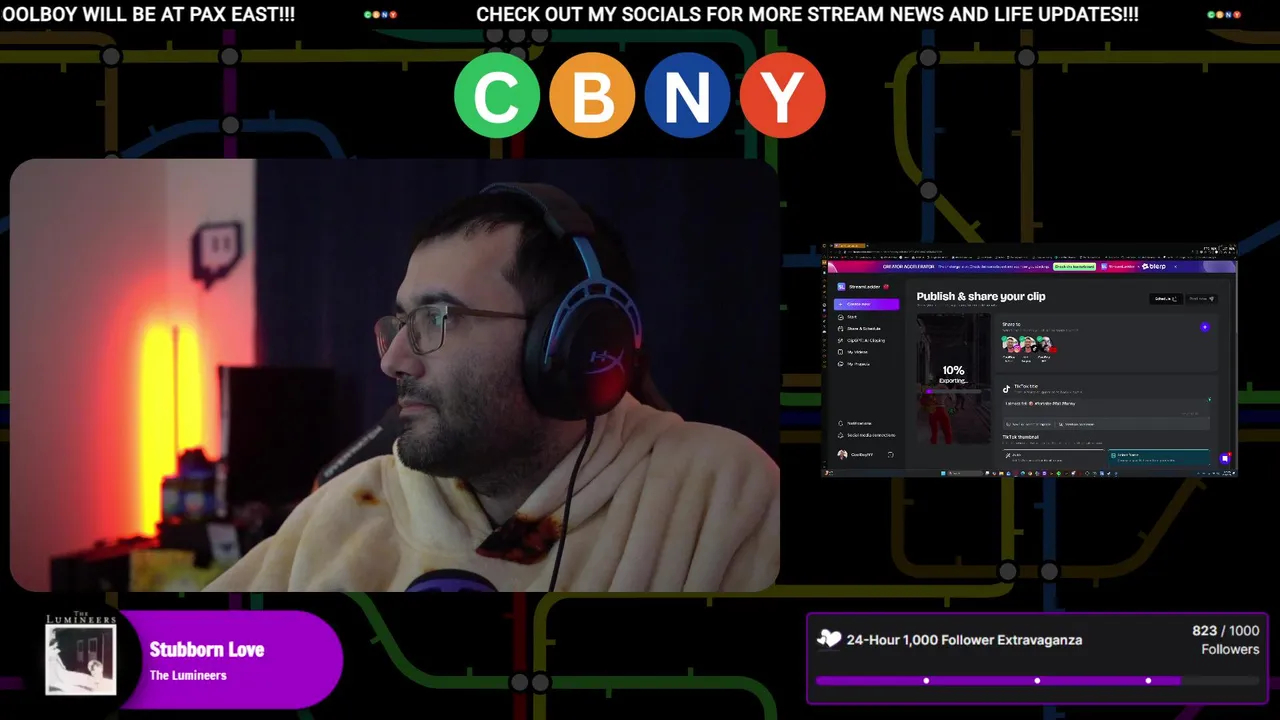Click the green Check the leaderboard button

(1074, 266)
